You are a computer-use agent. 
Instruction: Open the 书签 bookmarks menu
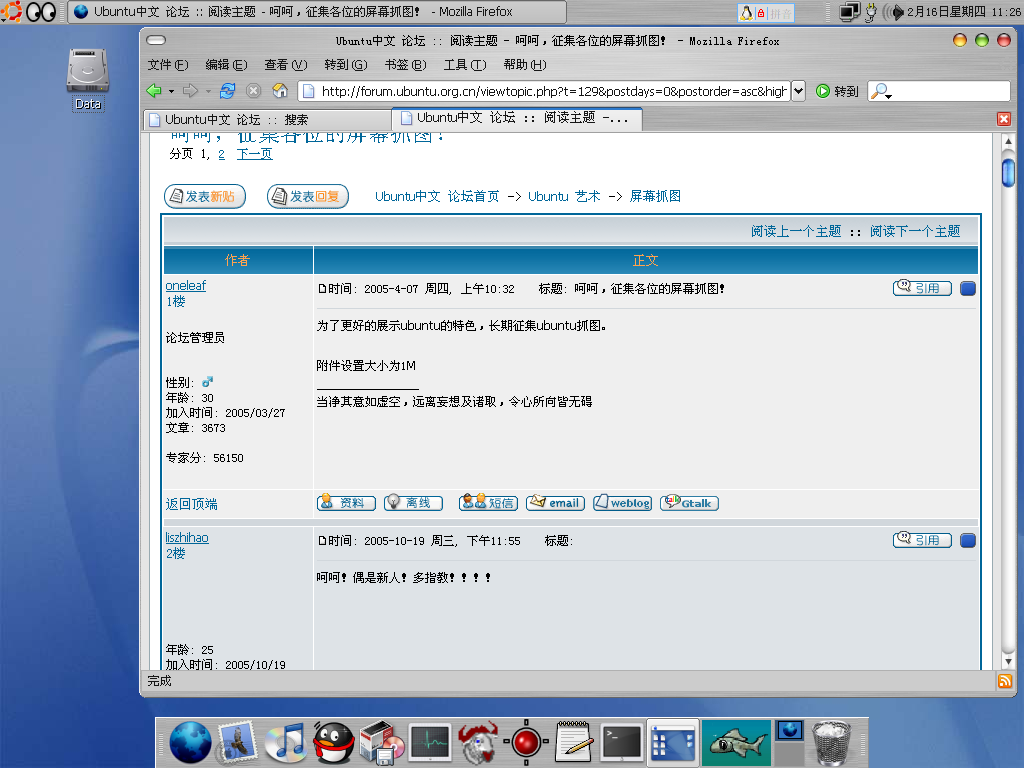pyautogui.click(x=405, y=65)
